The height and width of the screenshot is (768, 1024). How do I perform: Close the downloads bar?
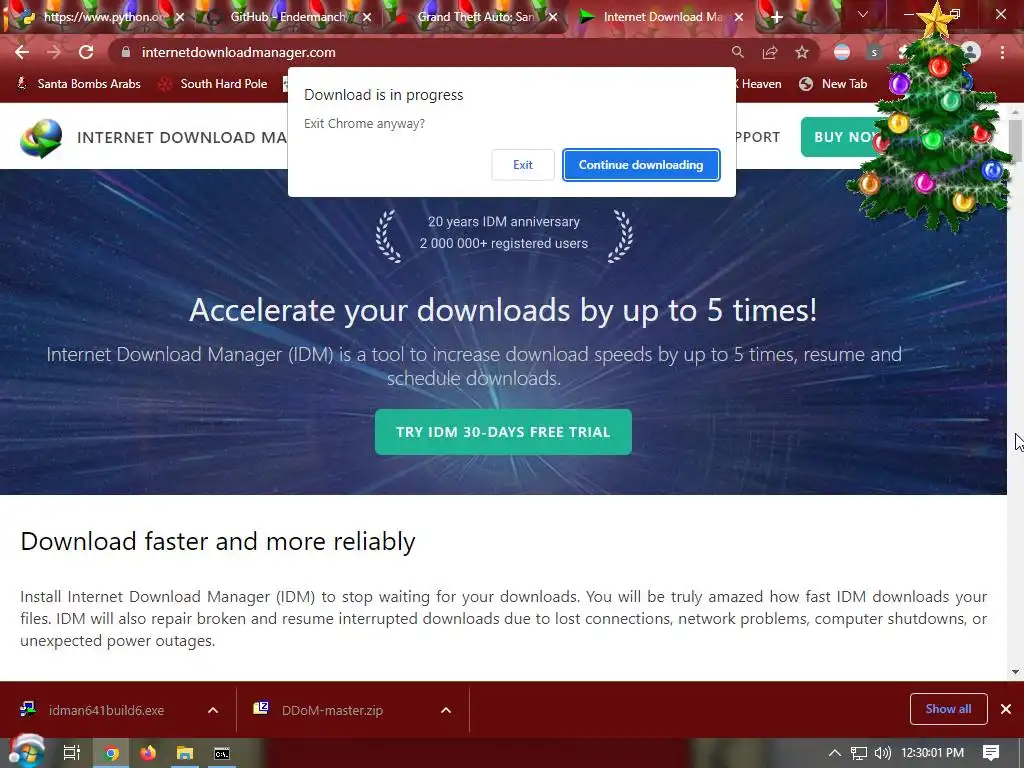(1006, 709)
